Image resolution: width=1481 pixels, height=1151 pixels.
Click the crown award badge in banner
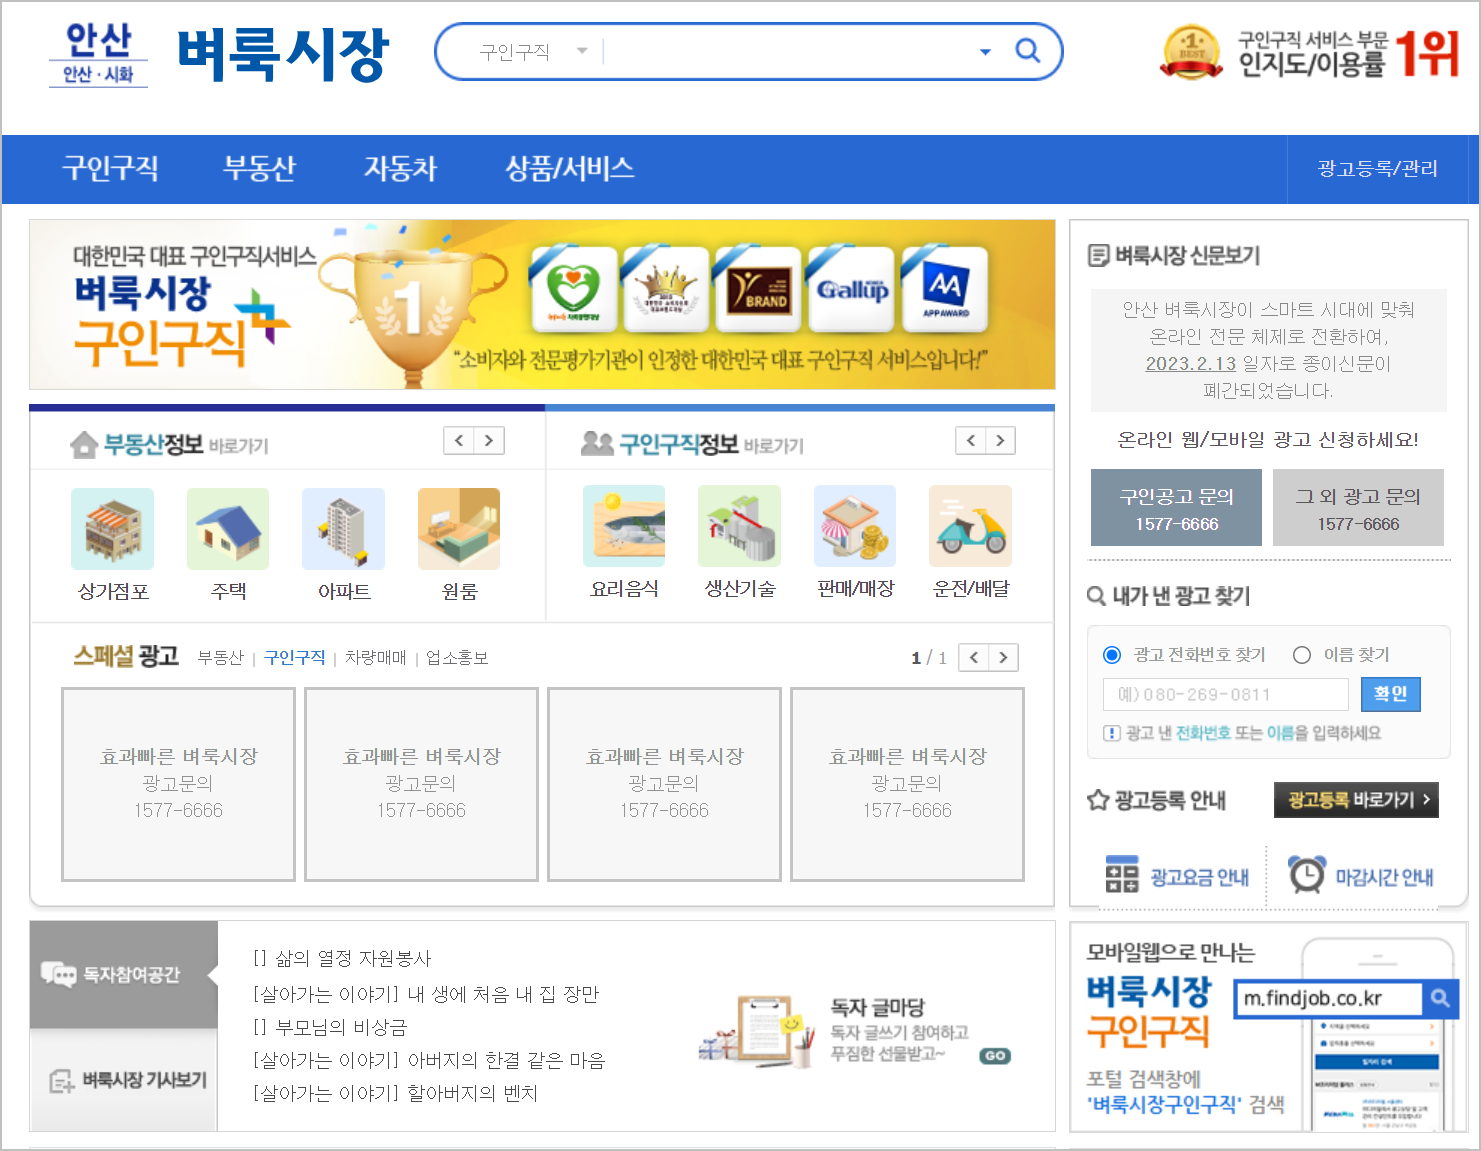[666, 289]
